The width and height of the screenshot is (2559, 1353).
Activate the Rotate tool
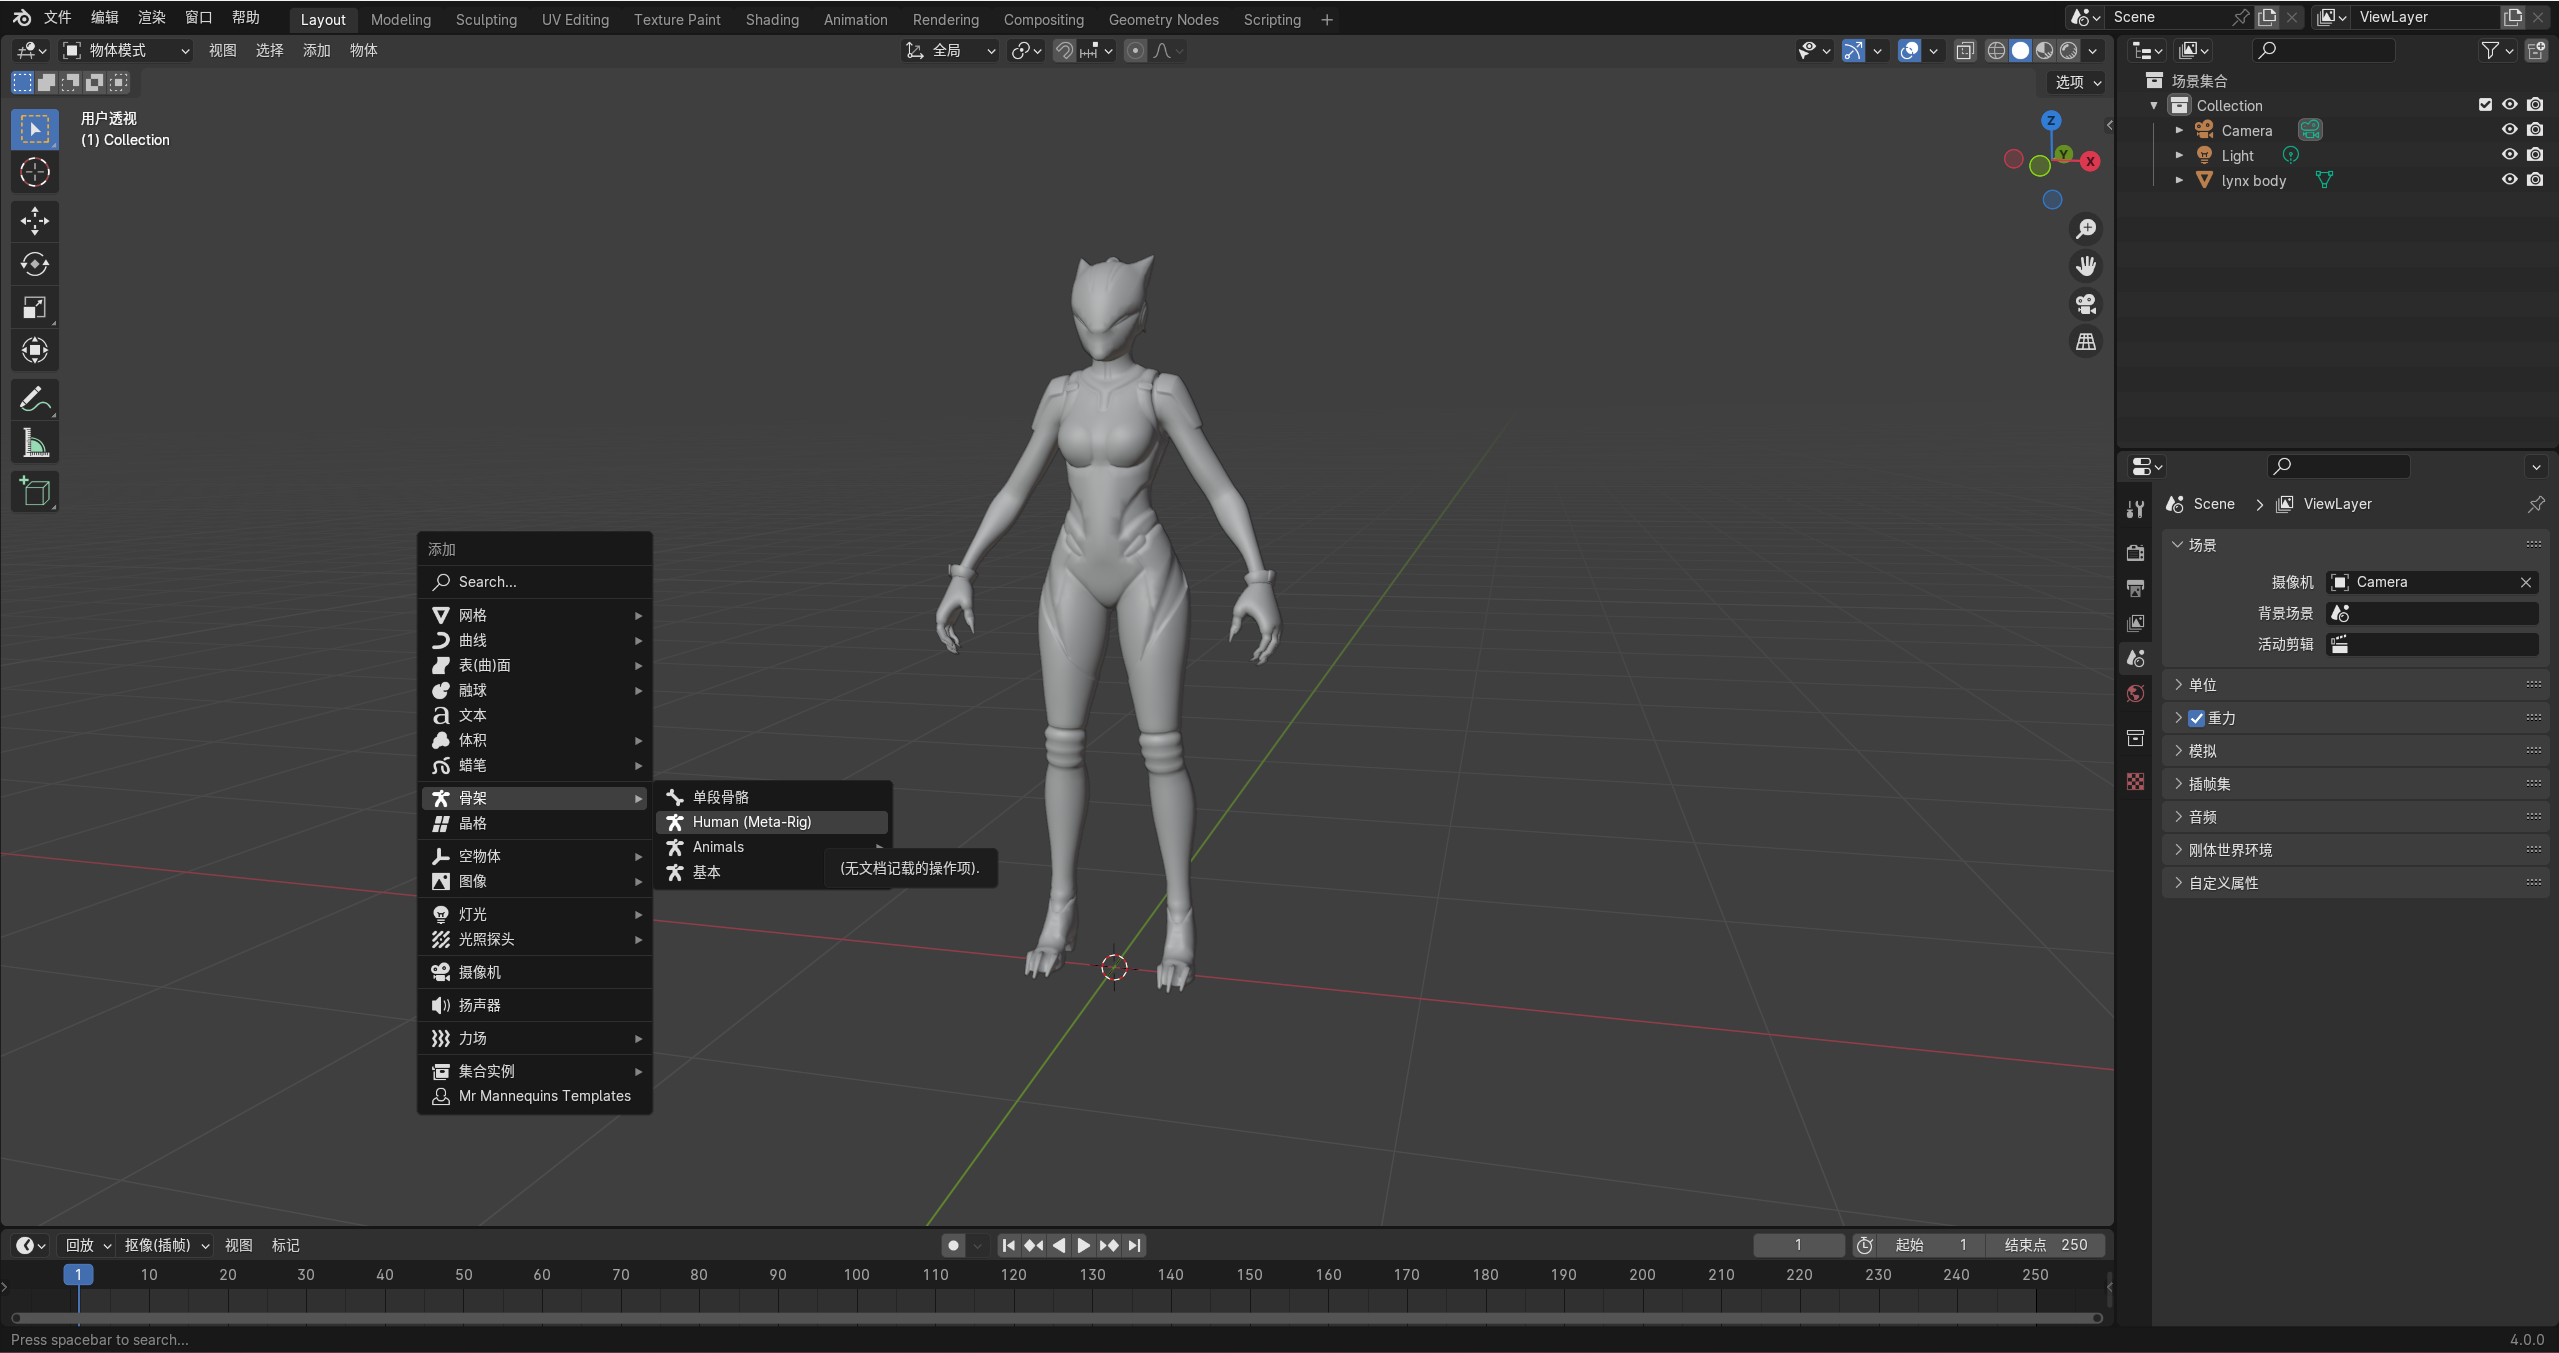tap(35, 264)
